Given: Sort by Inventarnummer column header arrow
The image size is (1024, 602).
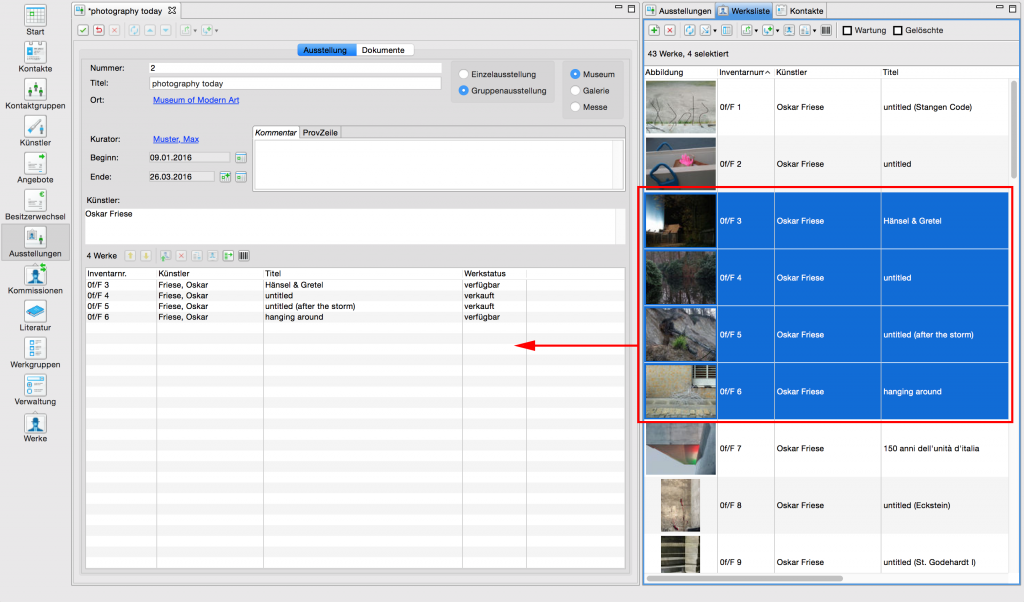Looking at the screenshot, I should (767, 72).
